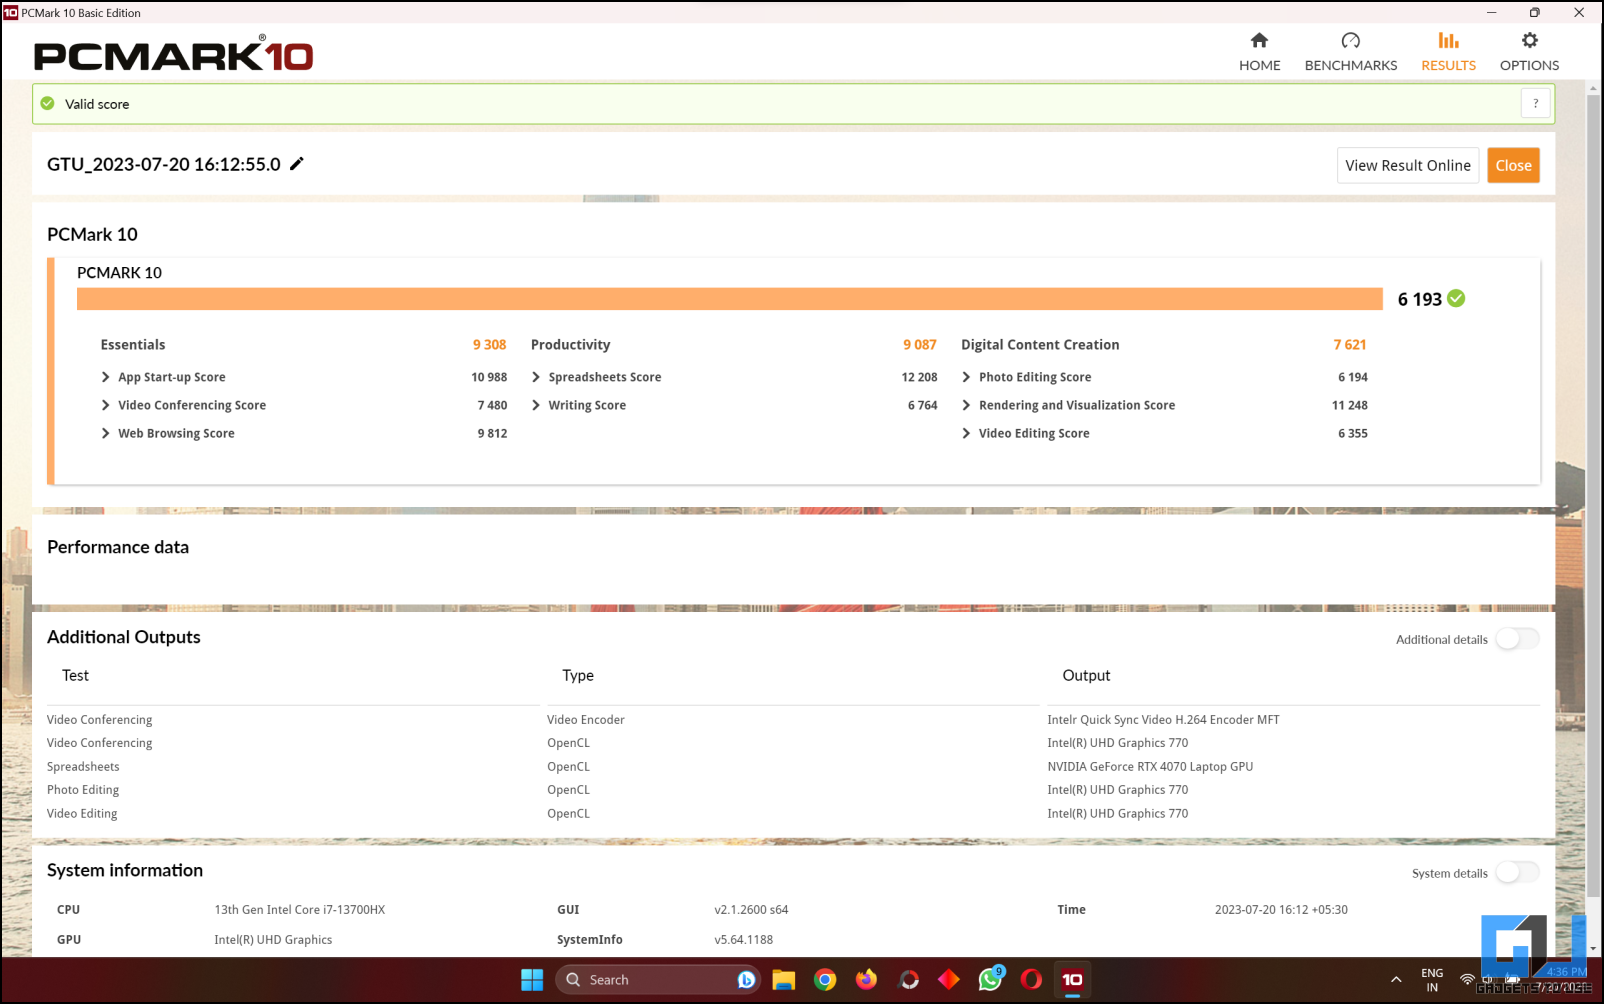Click the Video Encoder type cell
The width and height of the screenshot is (1604, 1004).
(x=586, y=719)
